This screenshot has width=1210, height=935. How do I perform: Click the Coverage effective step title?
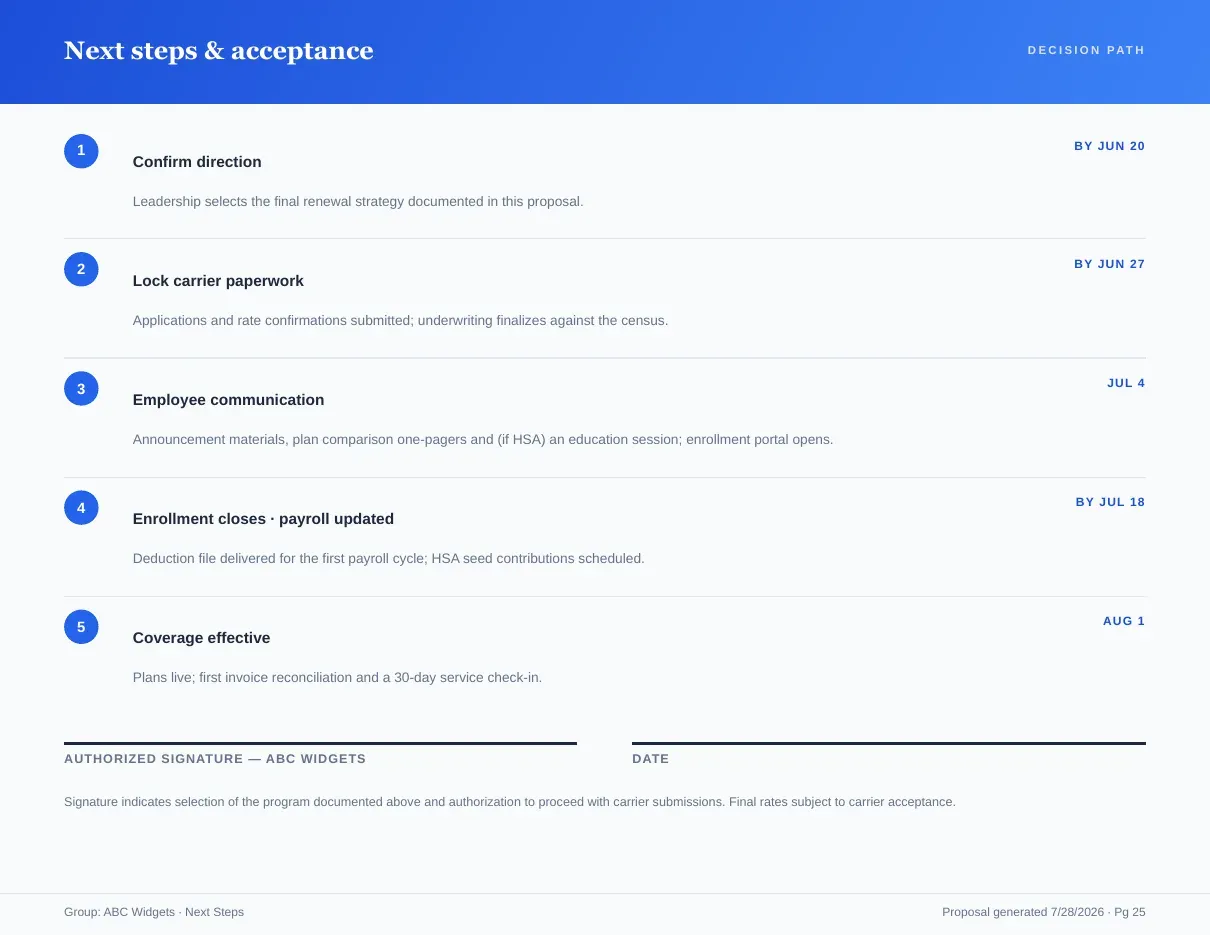coord(201,638)
